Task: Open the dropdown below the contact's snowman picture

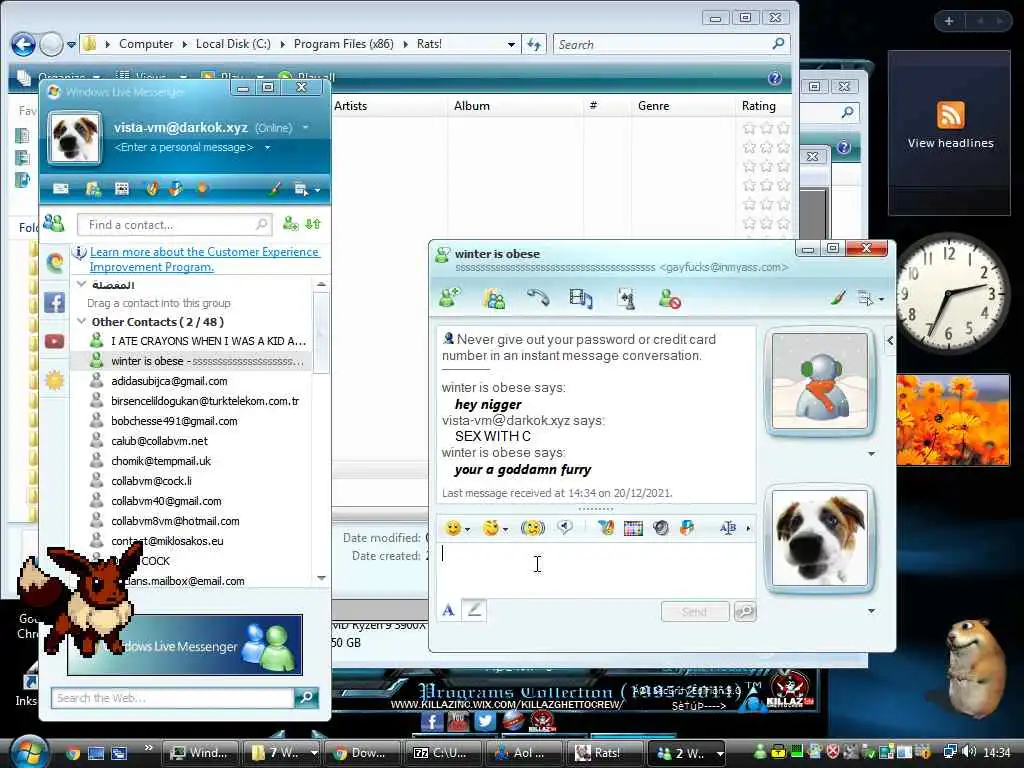Action: point(871,453)
